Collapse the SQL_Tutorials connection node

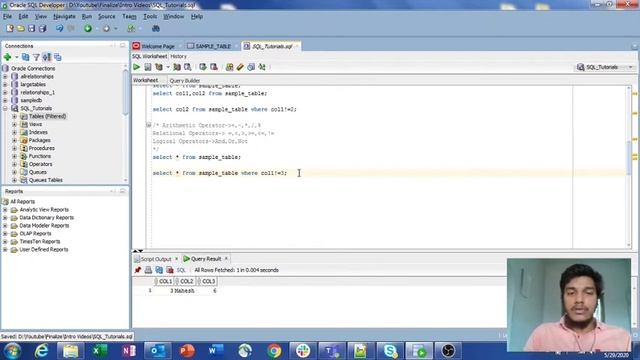point(5,108)
